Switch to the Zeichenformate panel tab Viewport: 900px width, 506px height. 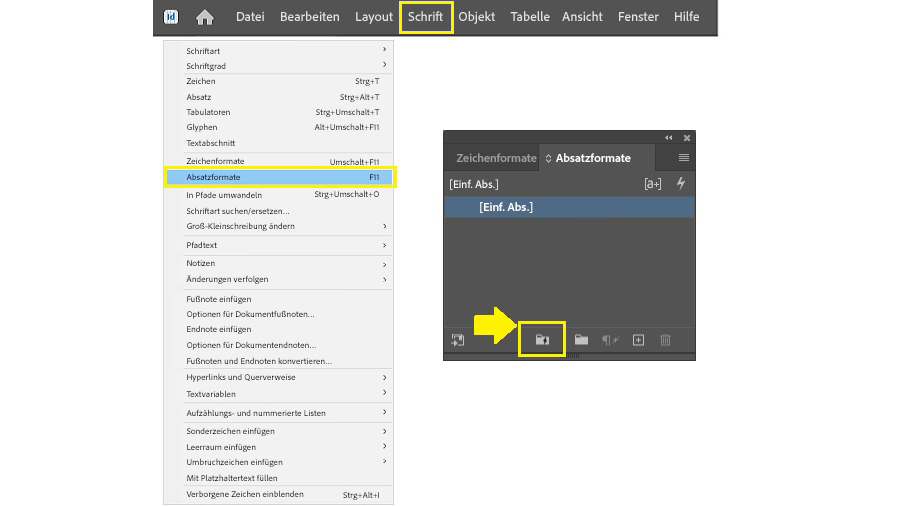pos(496,158)
